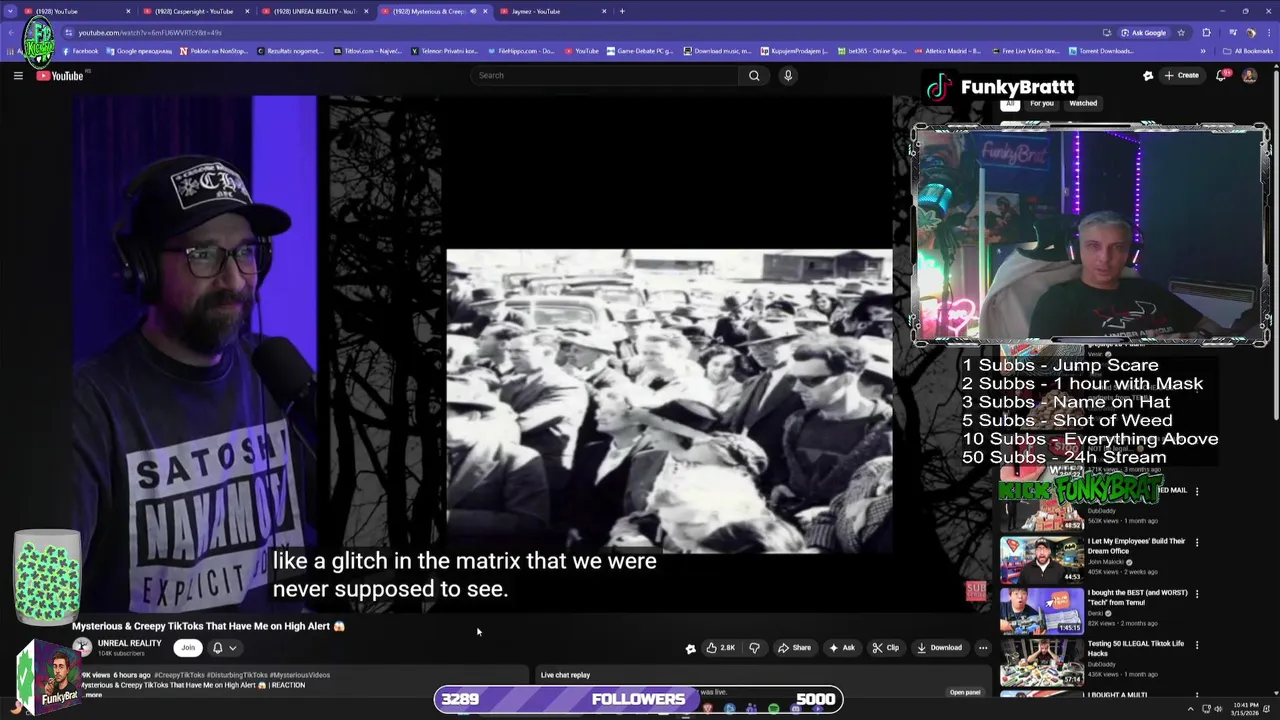The image size is (1280, 720).
Task: Open 'I bought the BEST (and WORST)' thumbnail
Action: [x=1041, y=611]
